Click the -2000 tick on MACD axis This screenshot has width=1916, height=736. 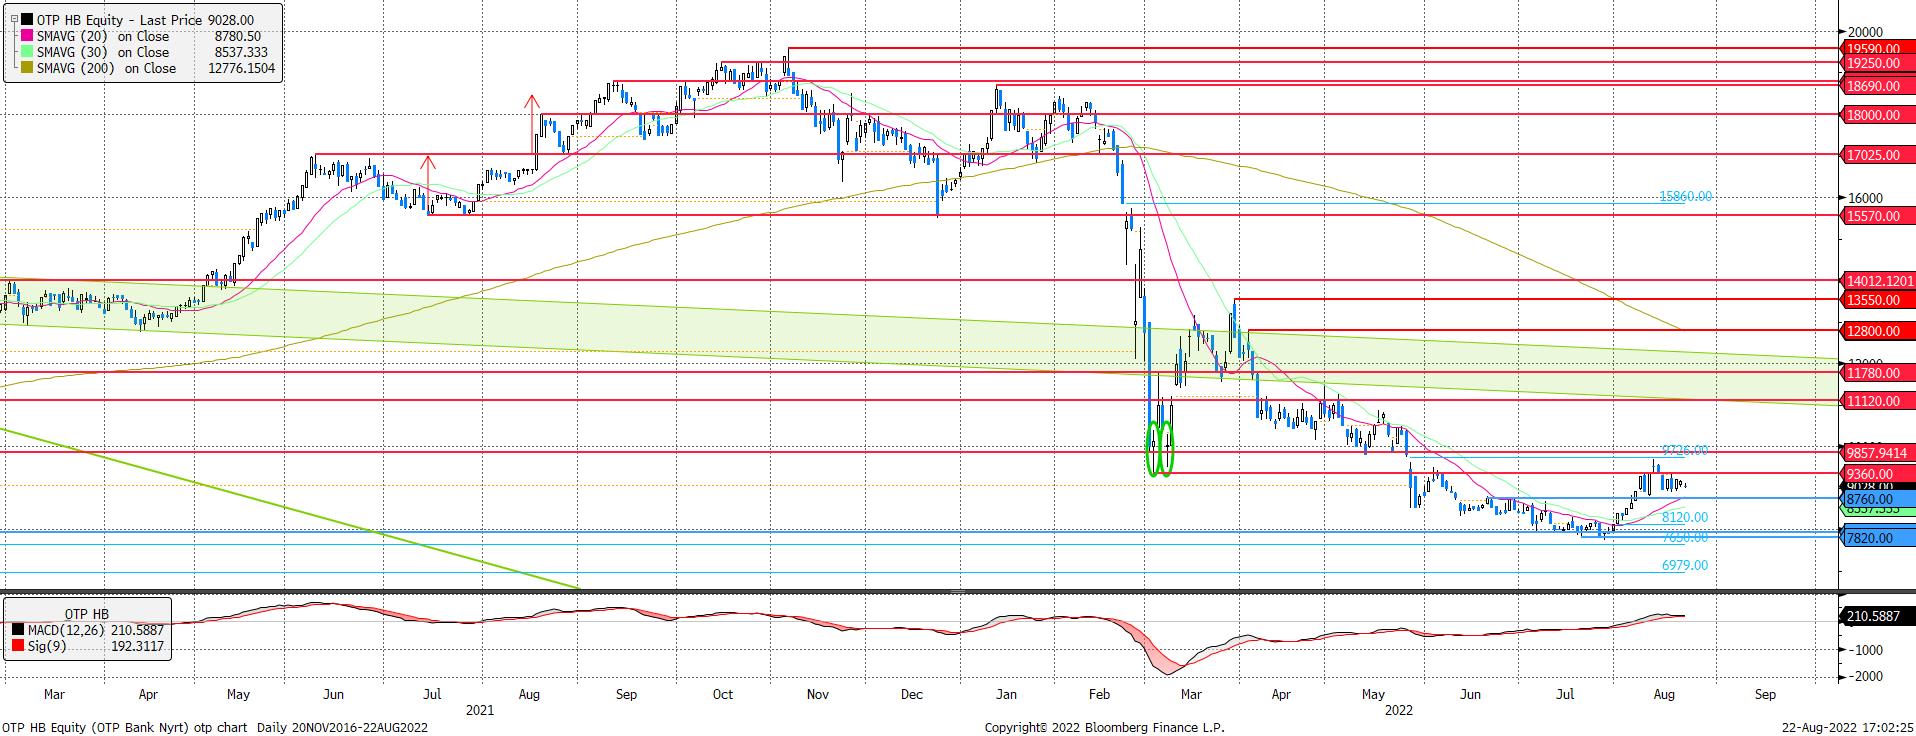[x=1866, y=677]
